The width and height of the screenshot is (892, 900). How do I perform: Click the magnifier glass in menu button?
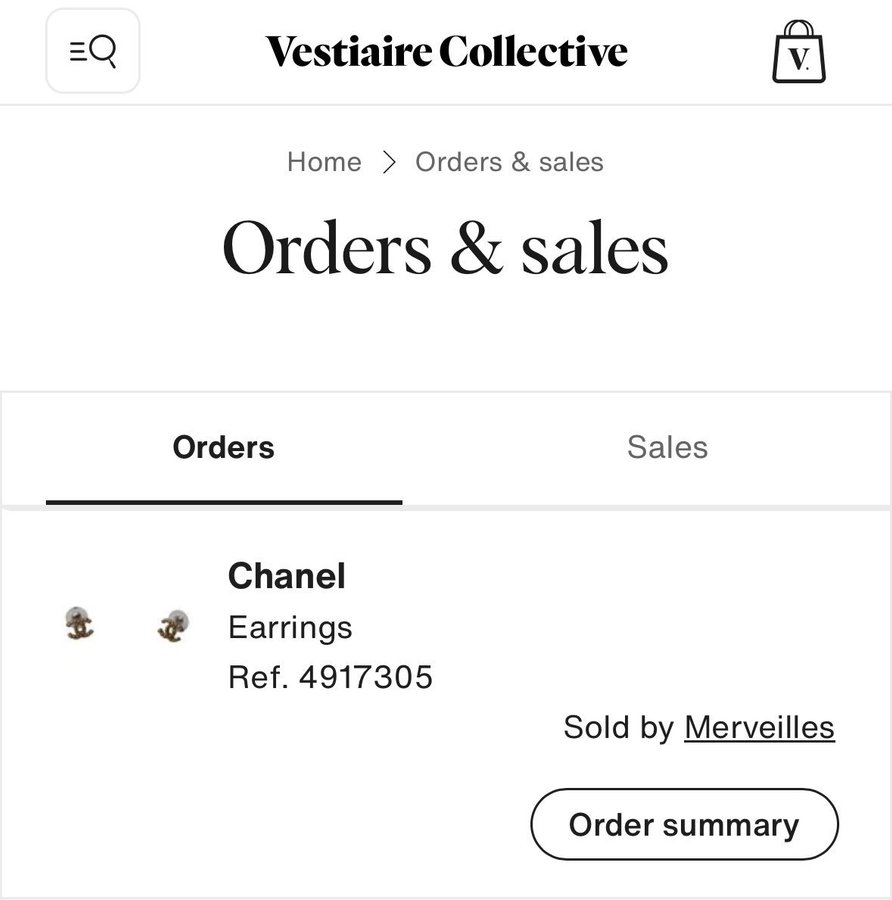pos(103,50)
